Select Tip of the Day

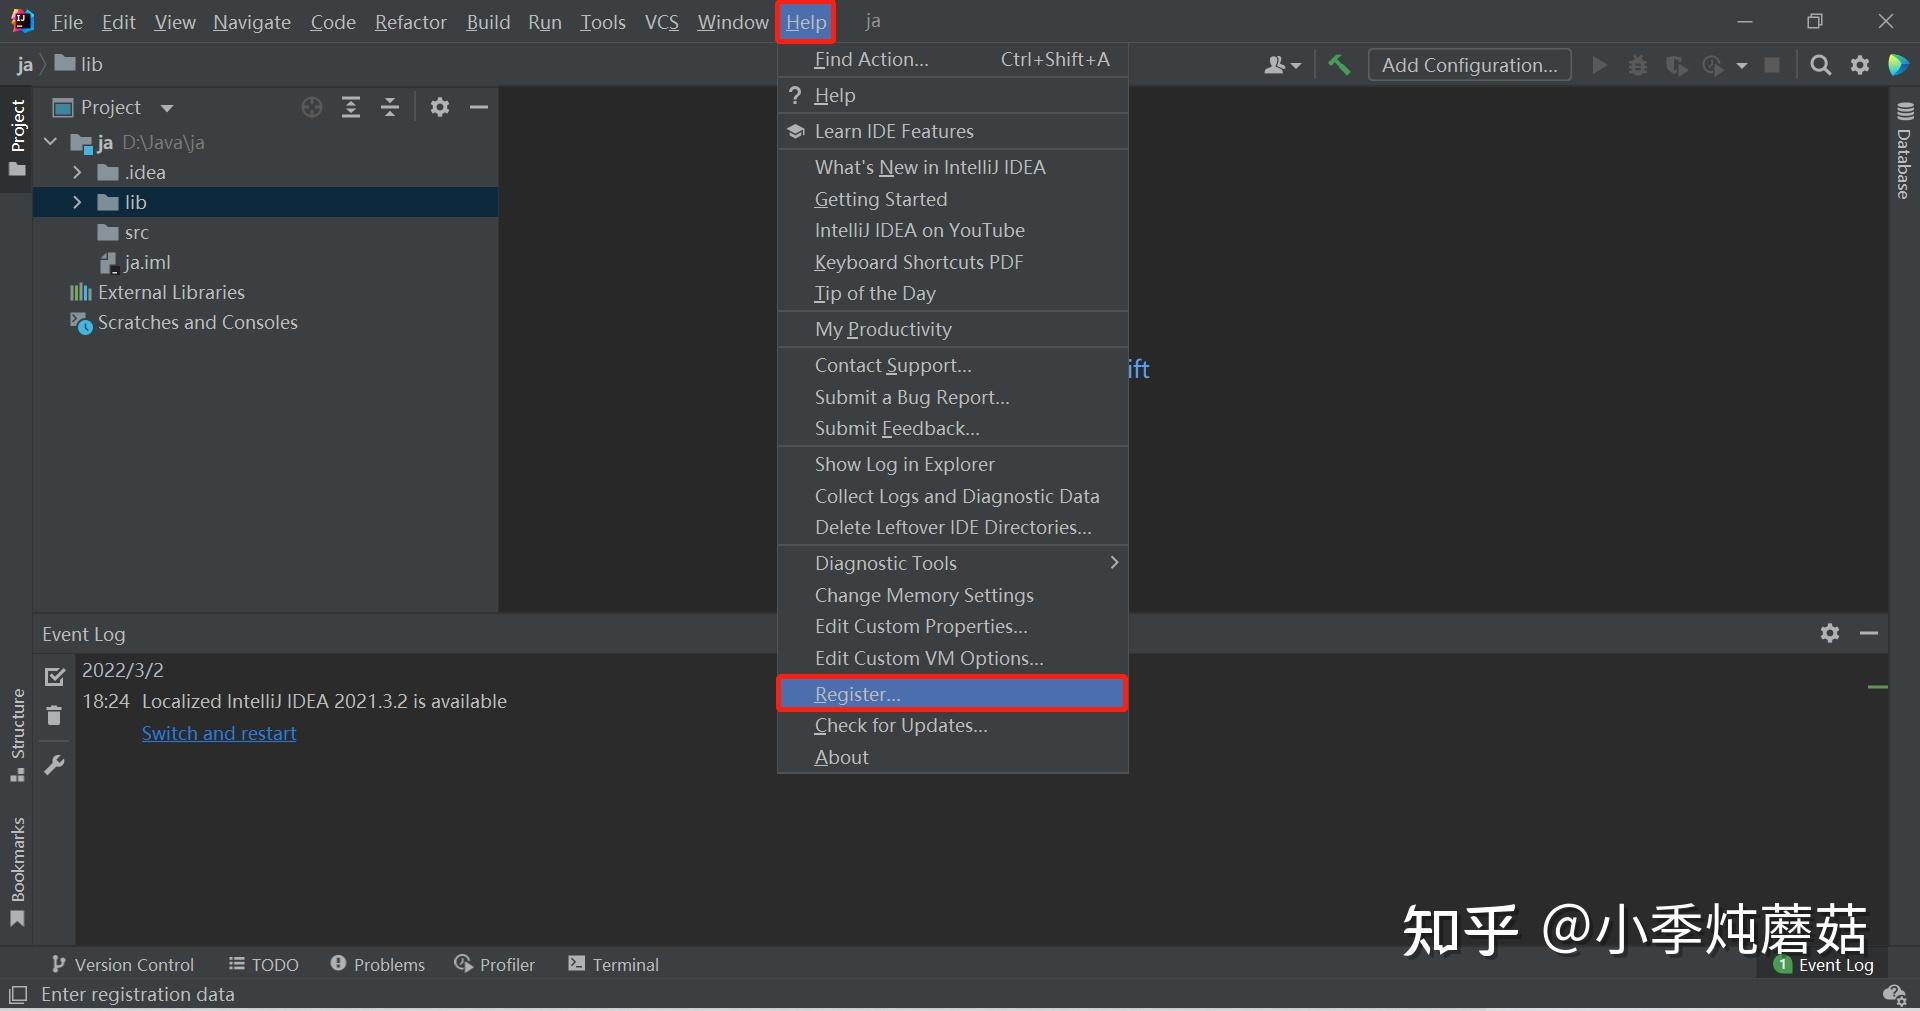click(x=952, y=293)
